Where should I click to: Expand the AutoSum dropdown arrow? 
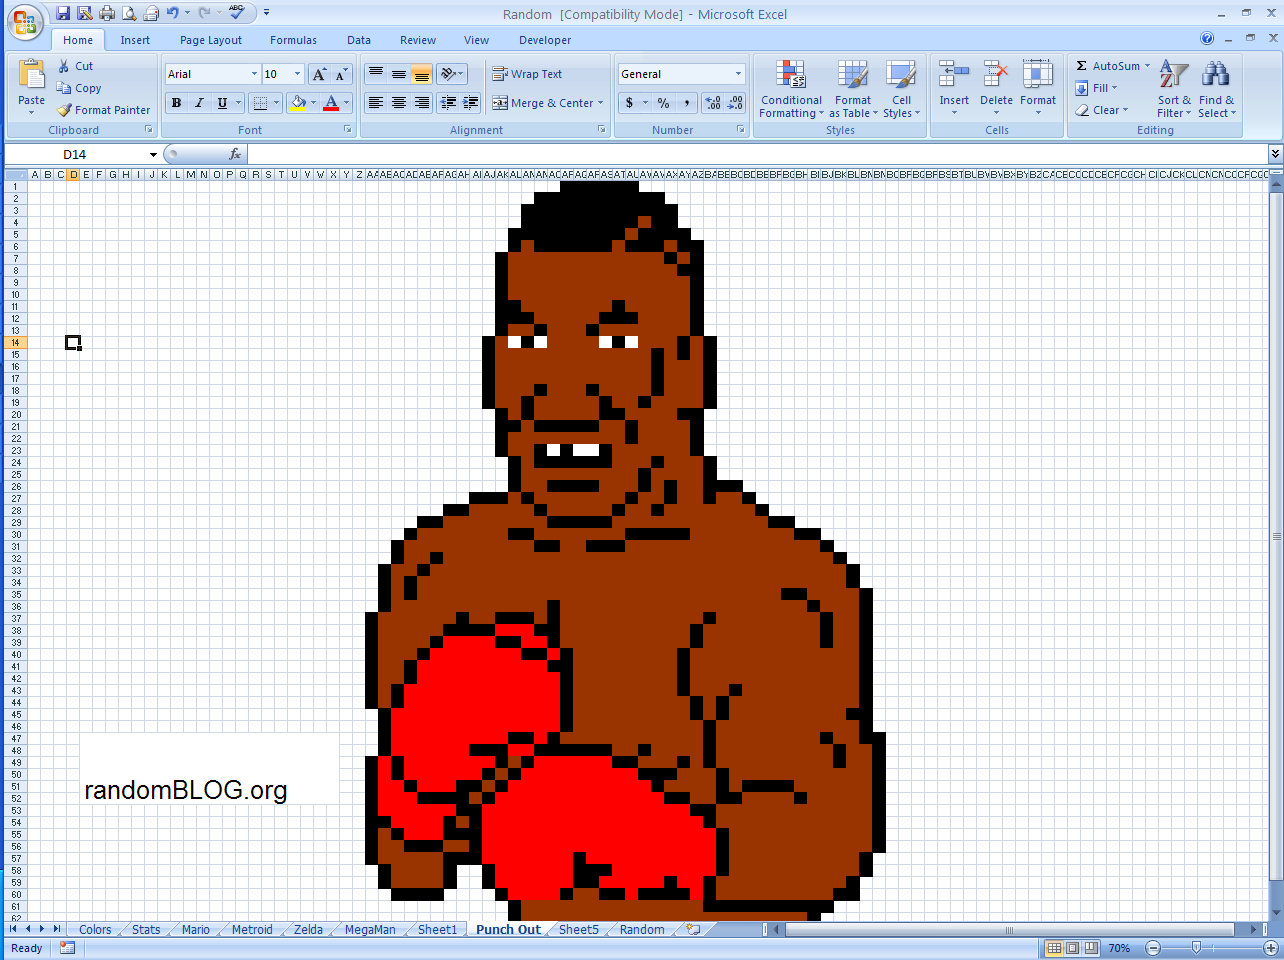pos(1147,66)
